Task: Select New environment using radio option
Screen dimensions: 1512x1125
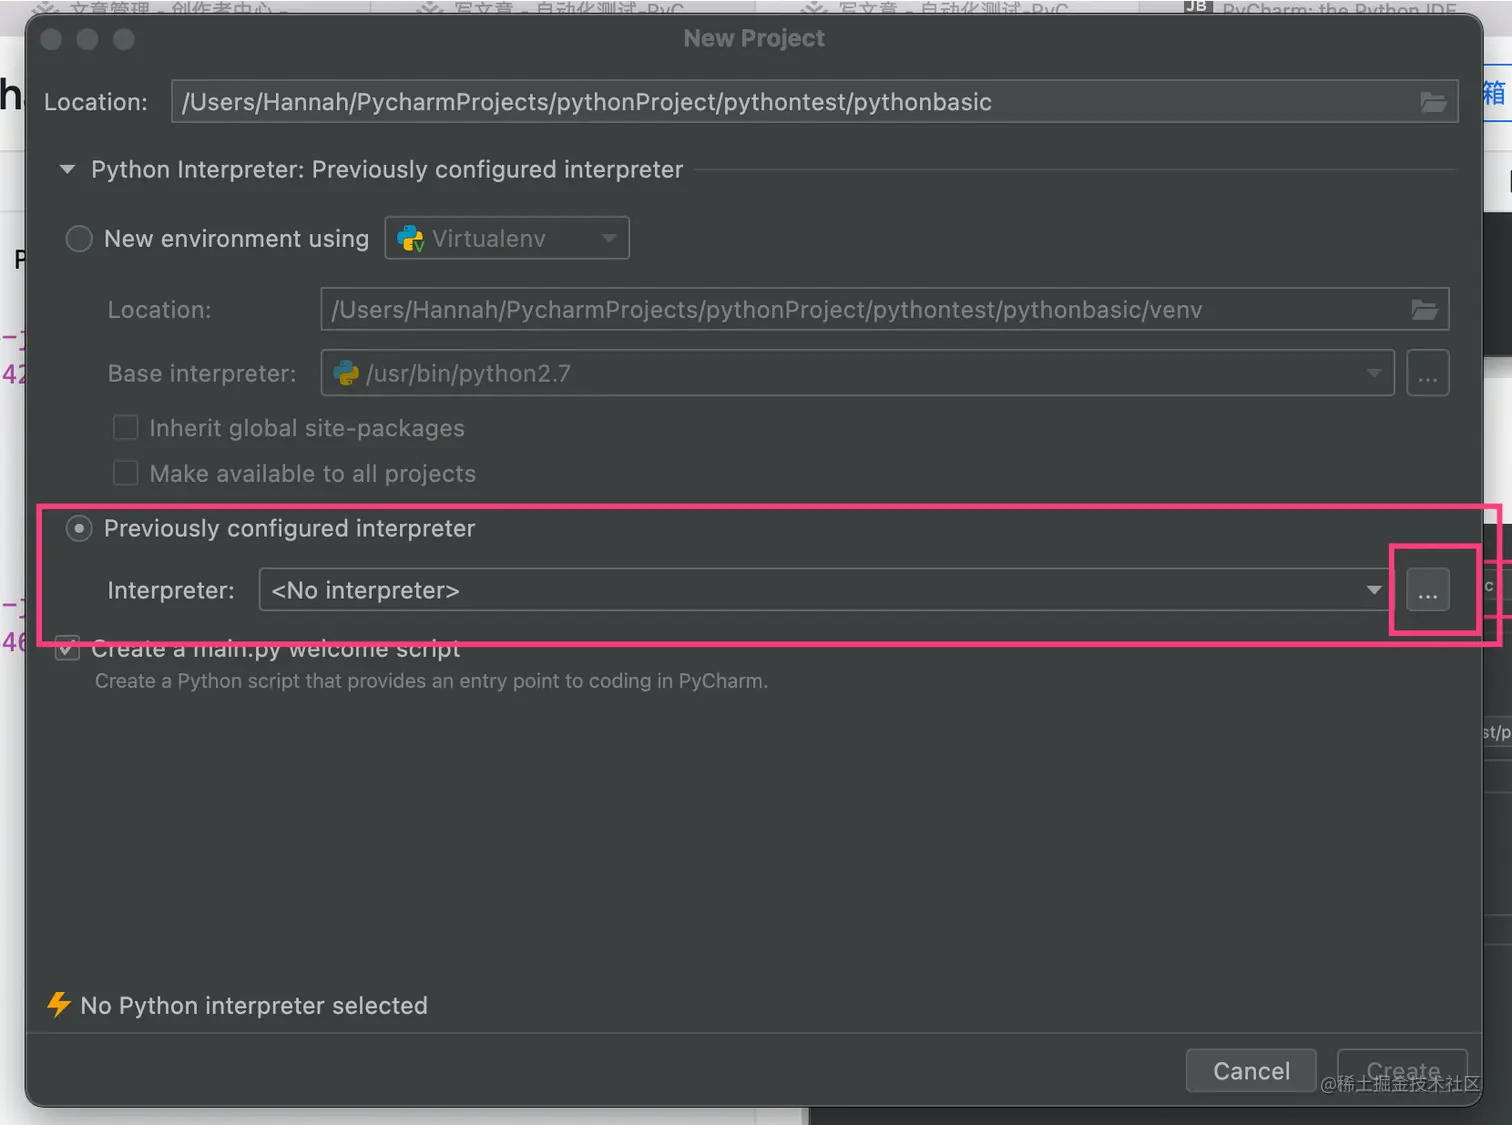Action: click(x=79, y=239)
